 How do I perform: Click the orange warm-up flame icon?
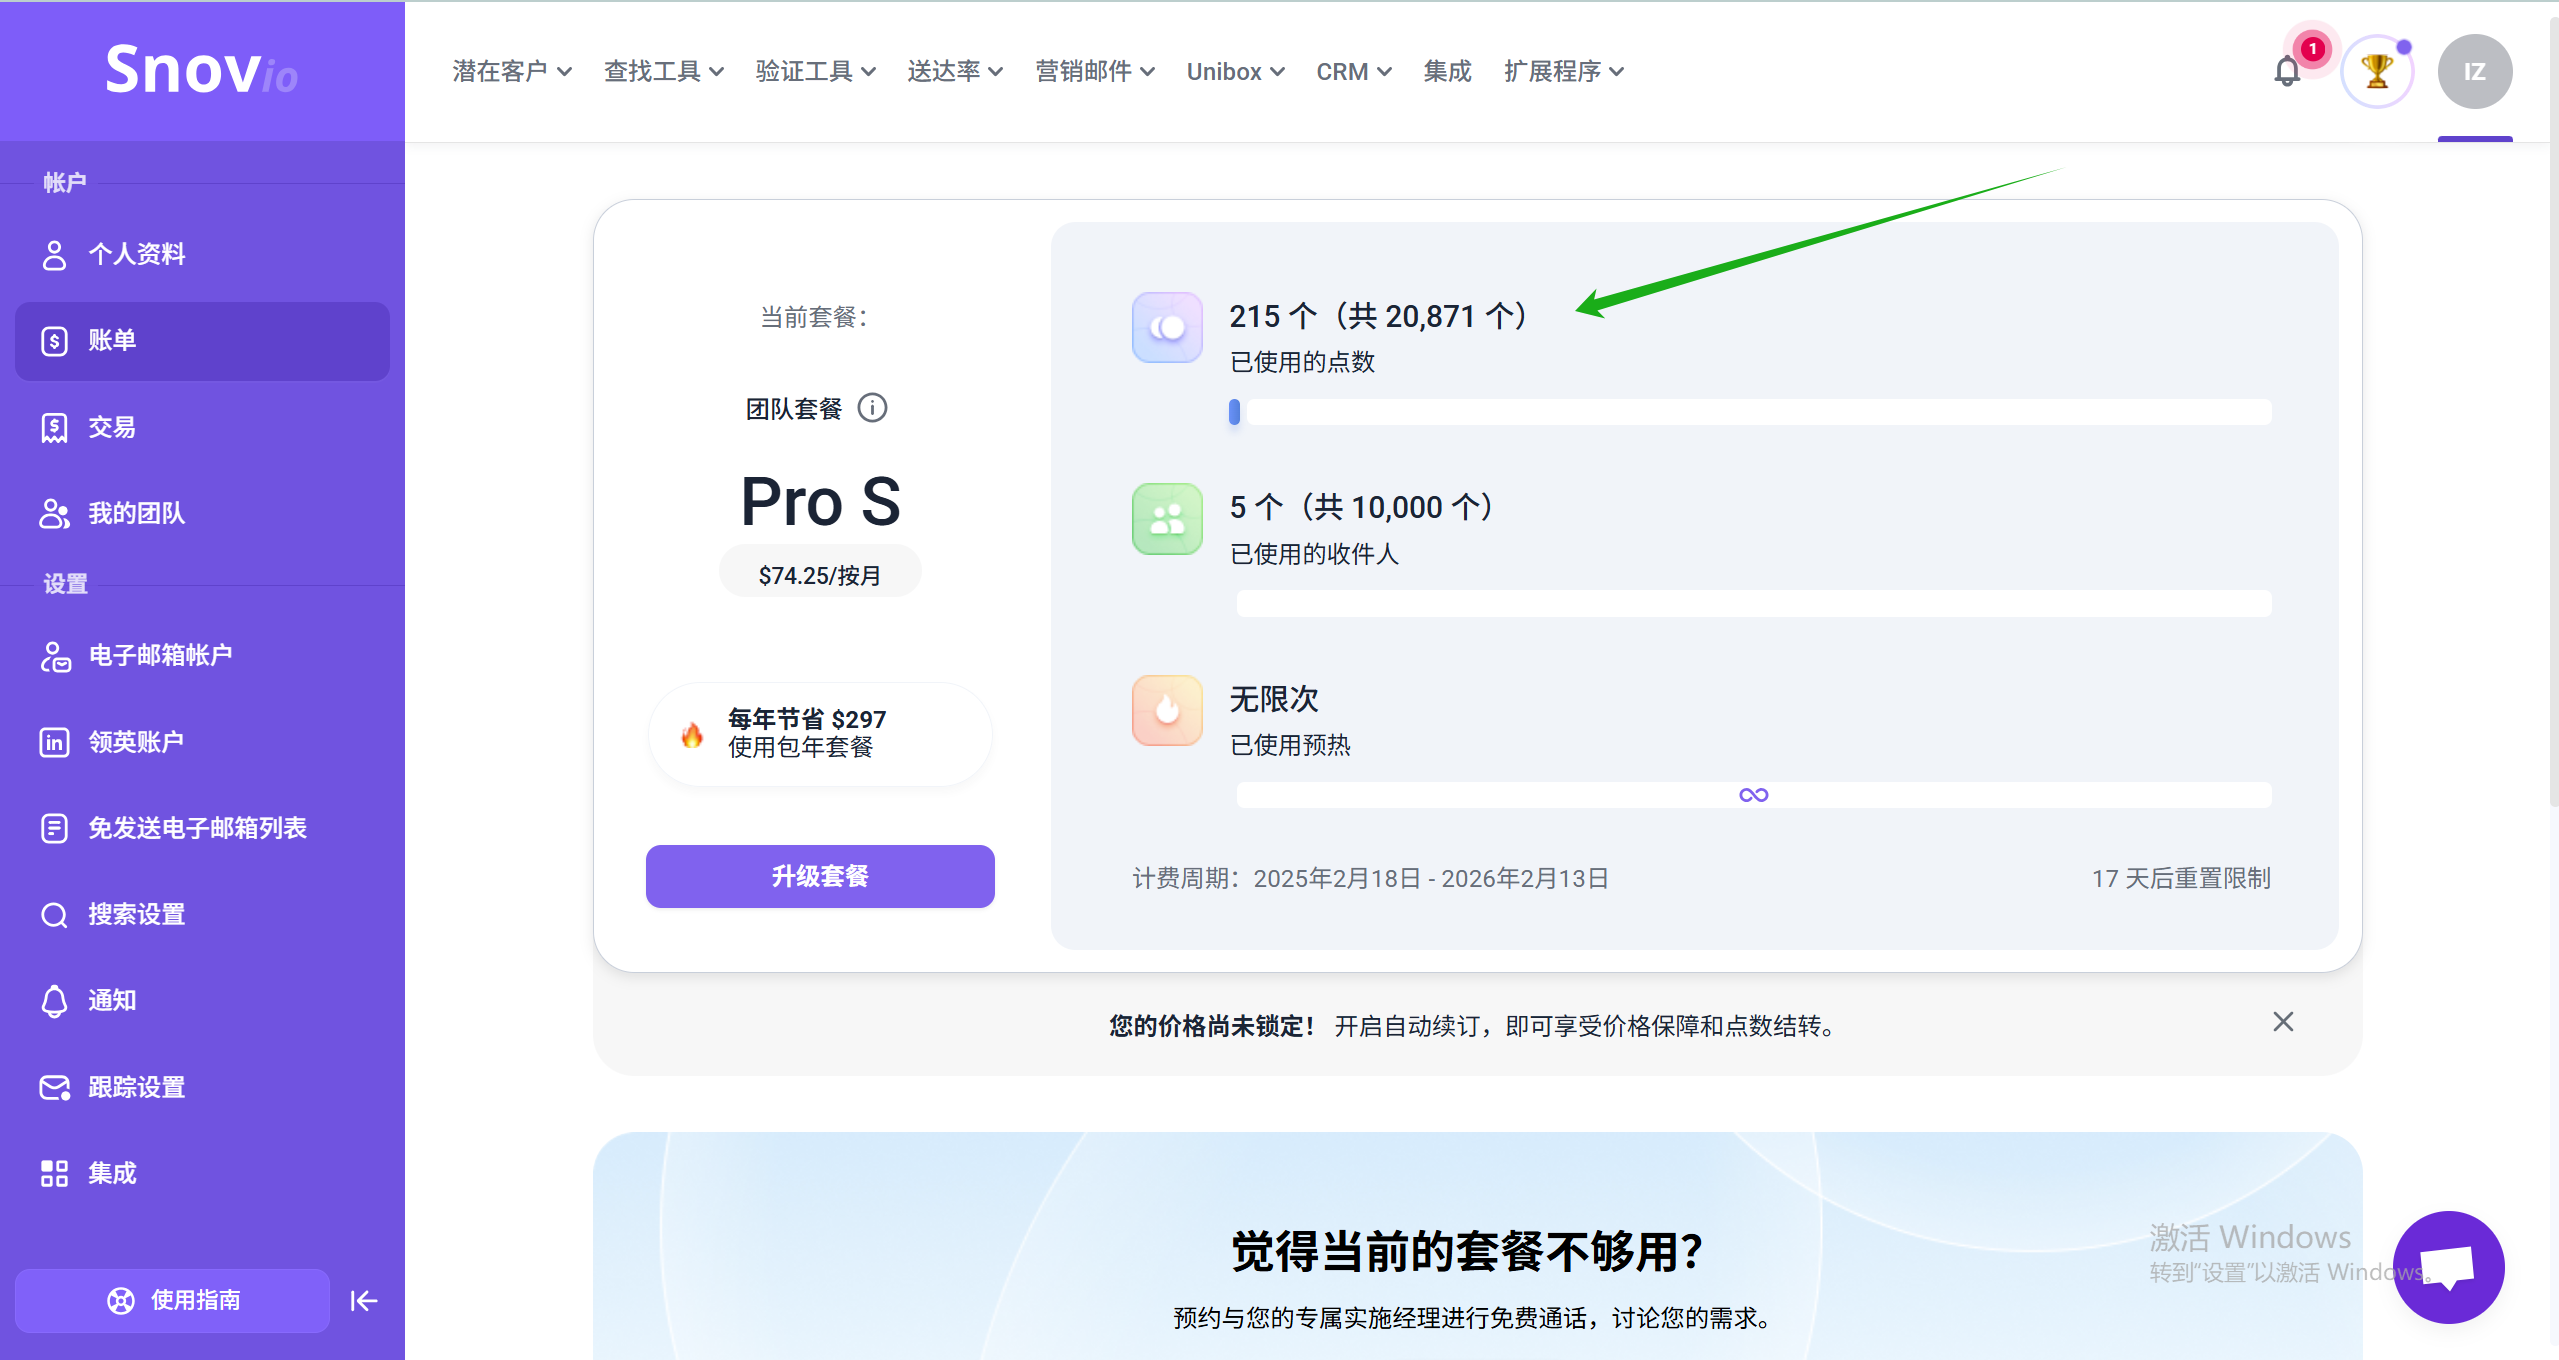pos(1166,710)
